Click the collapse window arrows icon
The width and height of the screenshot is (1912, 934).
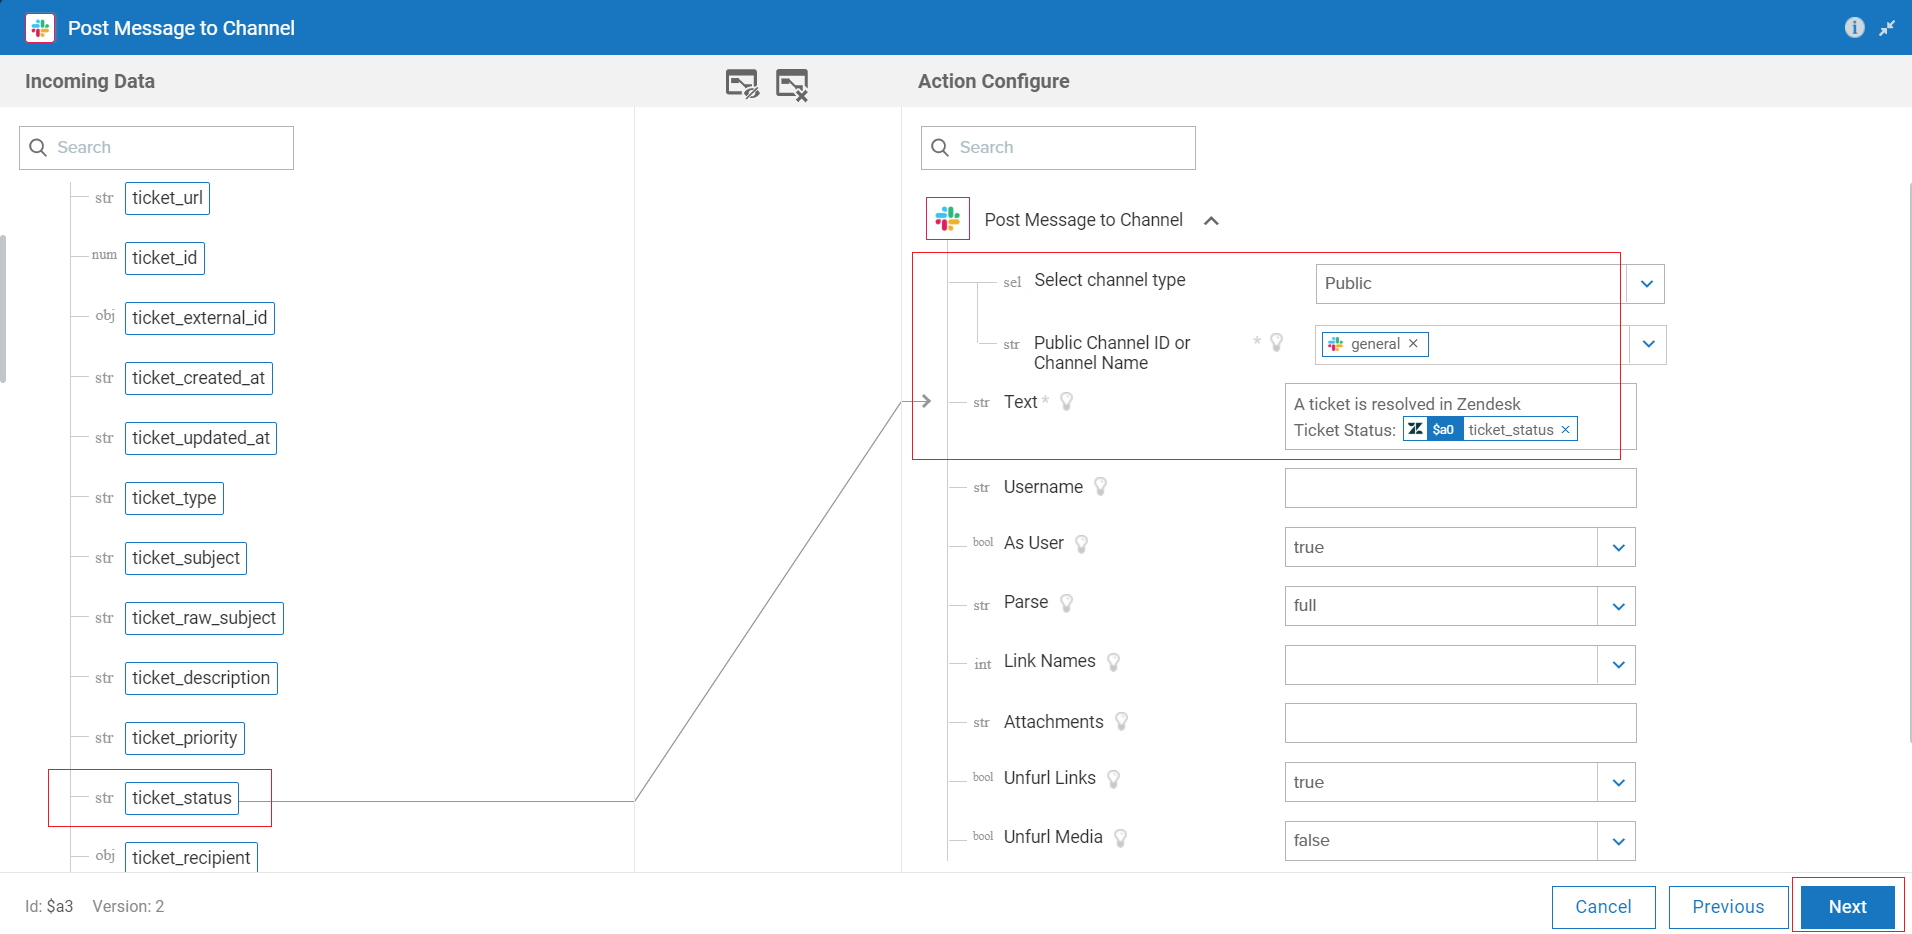[1887, 28]
